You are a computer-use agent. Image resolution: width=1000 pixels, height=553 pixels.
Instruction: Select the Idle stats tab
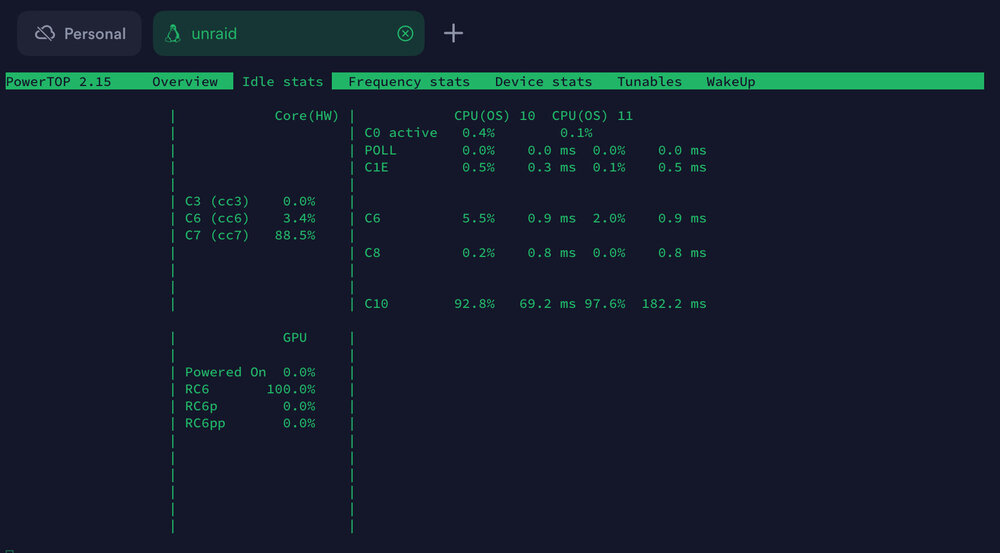point(283,82)
